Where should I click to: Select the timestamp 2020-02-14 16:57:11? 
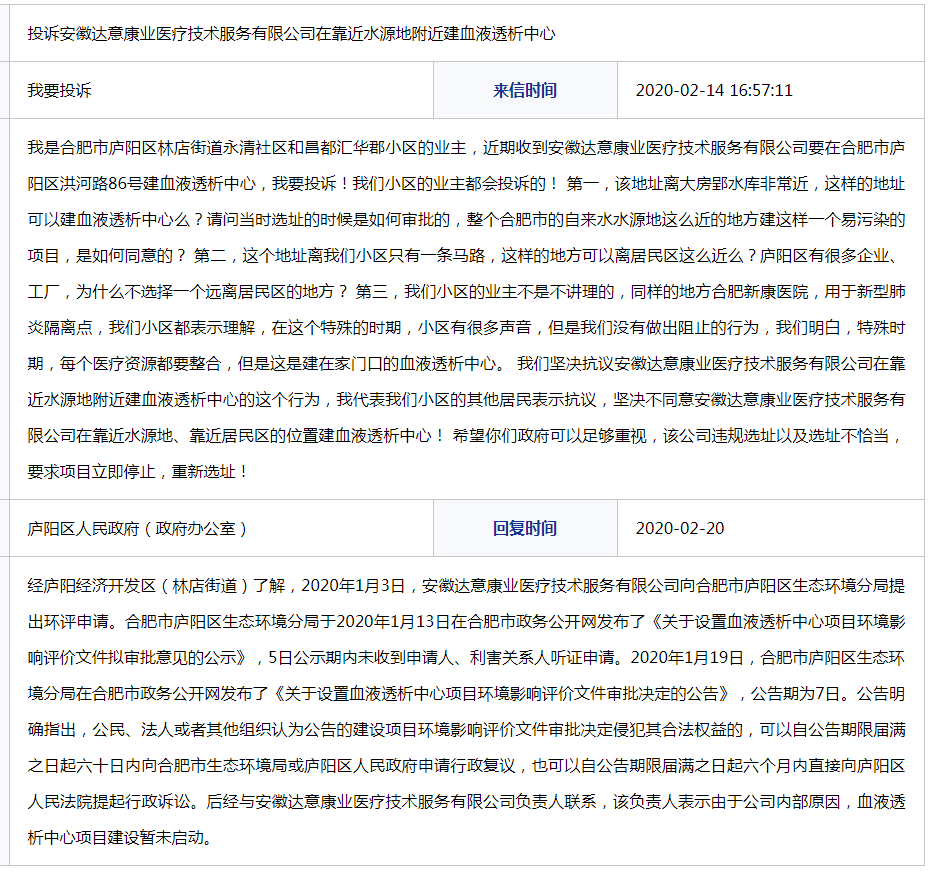pyautogui.click(x=714, y=90)
